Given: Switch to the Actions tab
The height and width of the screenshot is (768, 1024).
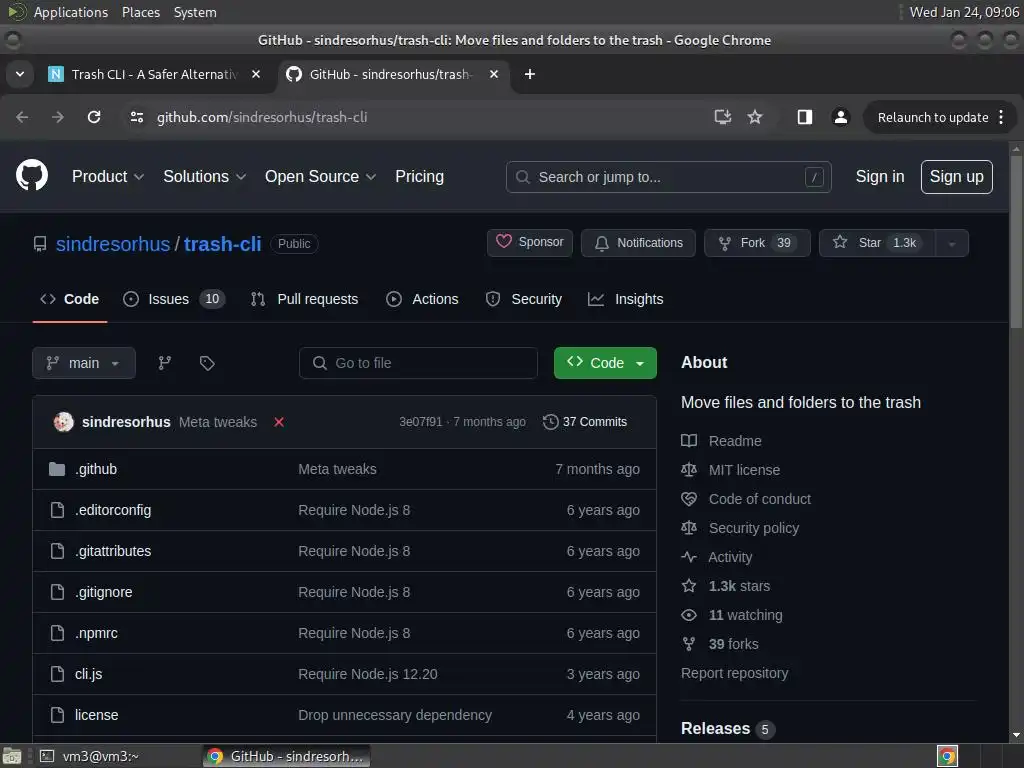Looking at the screenshot, I should [x=423, y=299].
